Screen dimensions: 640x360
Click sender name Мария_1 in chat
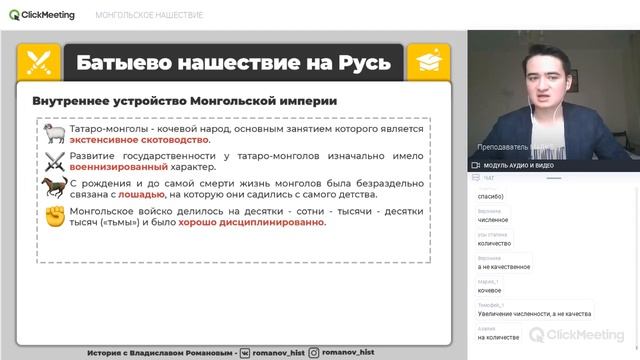point(488,282)
